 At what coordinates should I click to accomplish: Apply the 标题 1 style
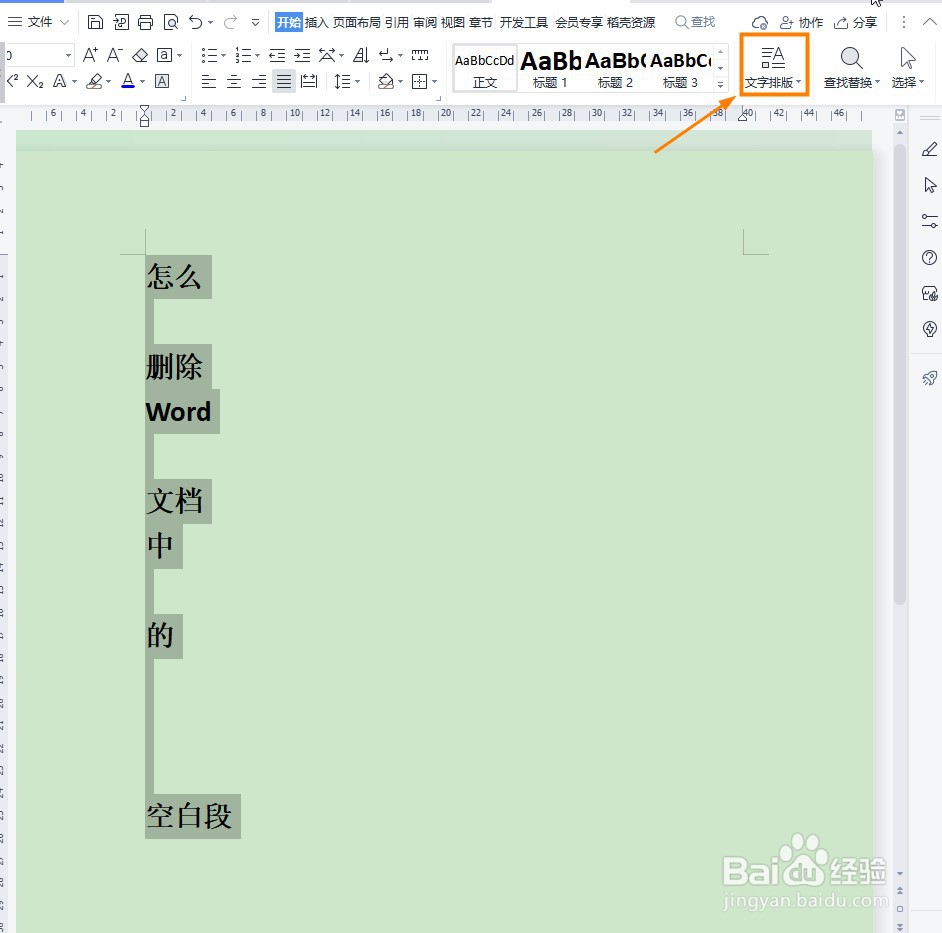point(550,68)
